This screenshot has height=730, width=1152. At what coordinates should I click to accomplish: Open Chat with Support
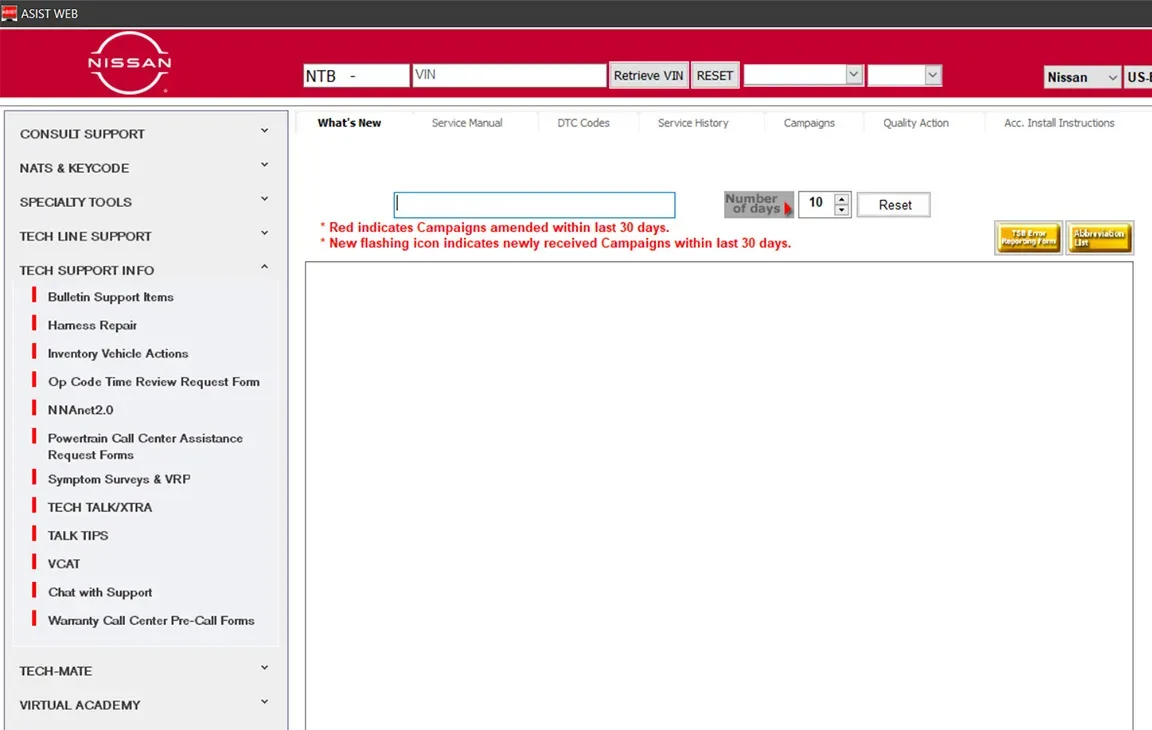(x=100, y=592)
